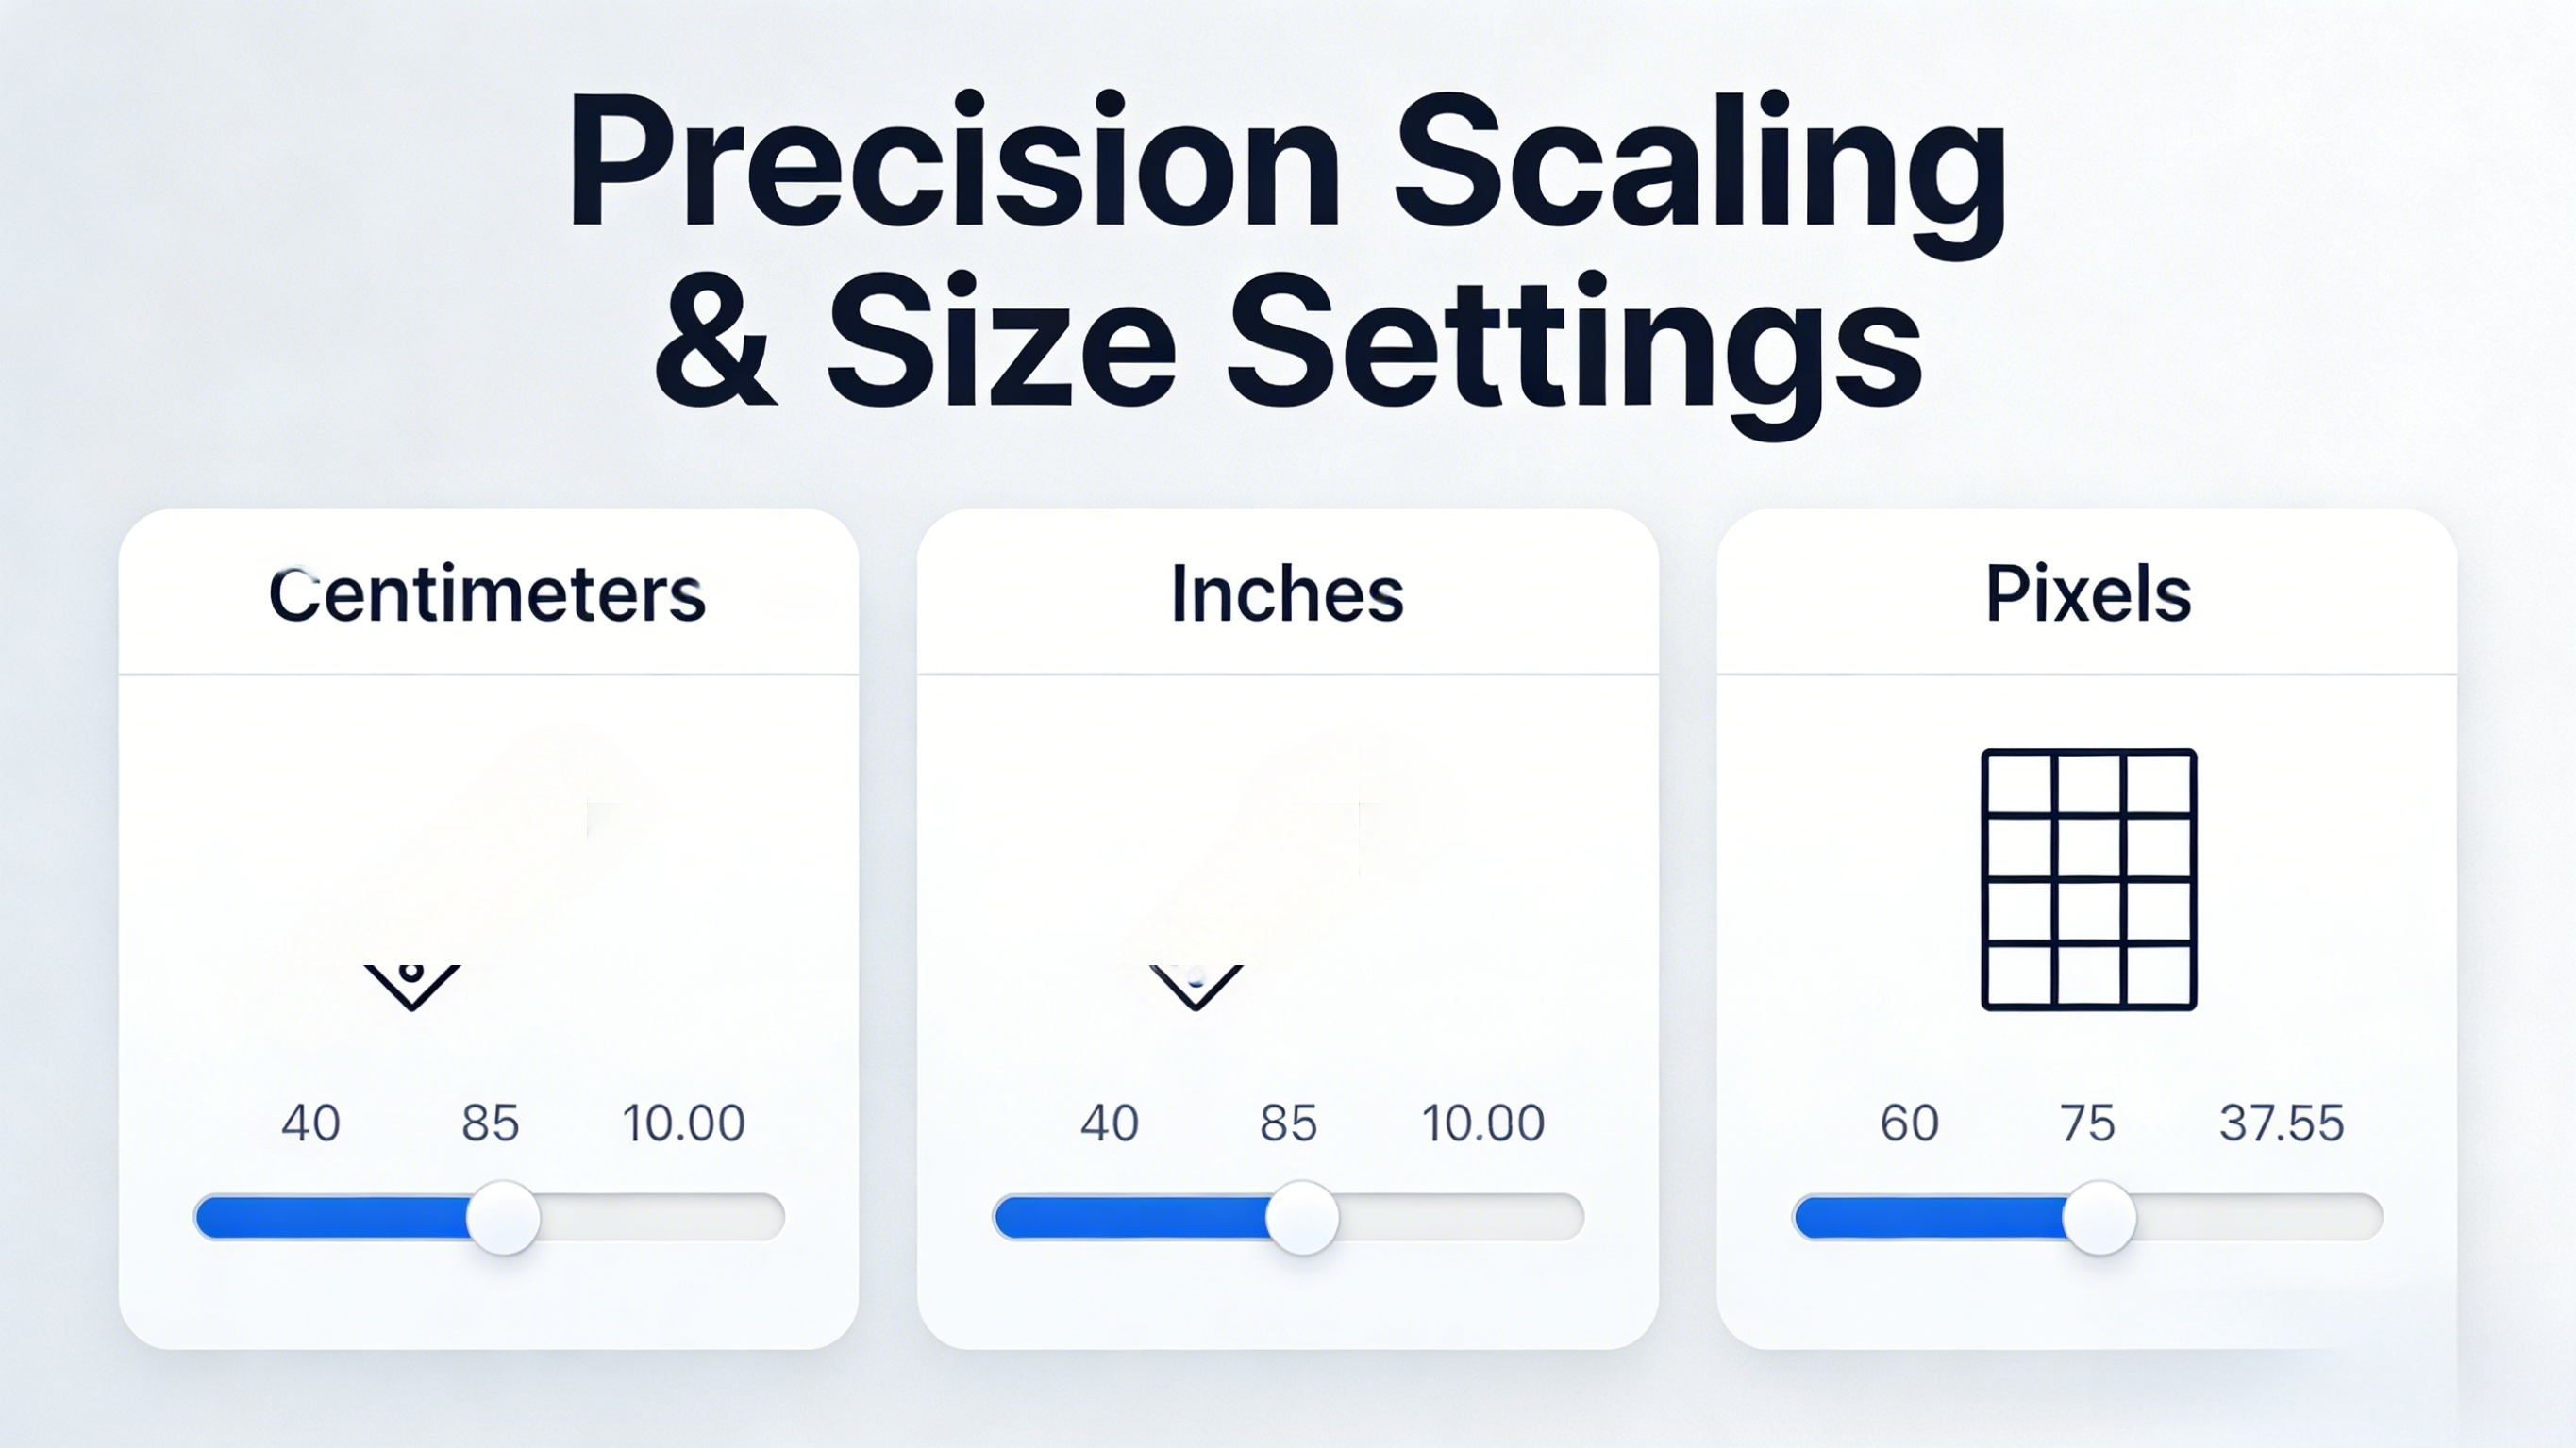Viewport: 2576px width, 1448px height.
Task: Click the 85 value in the Centimeters card
Action: coord(490,1123)
